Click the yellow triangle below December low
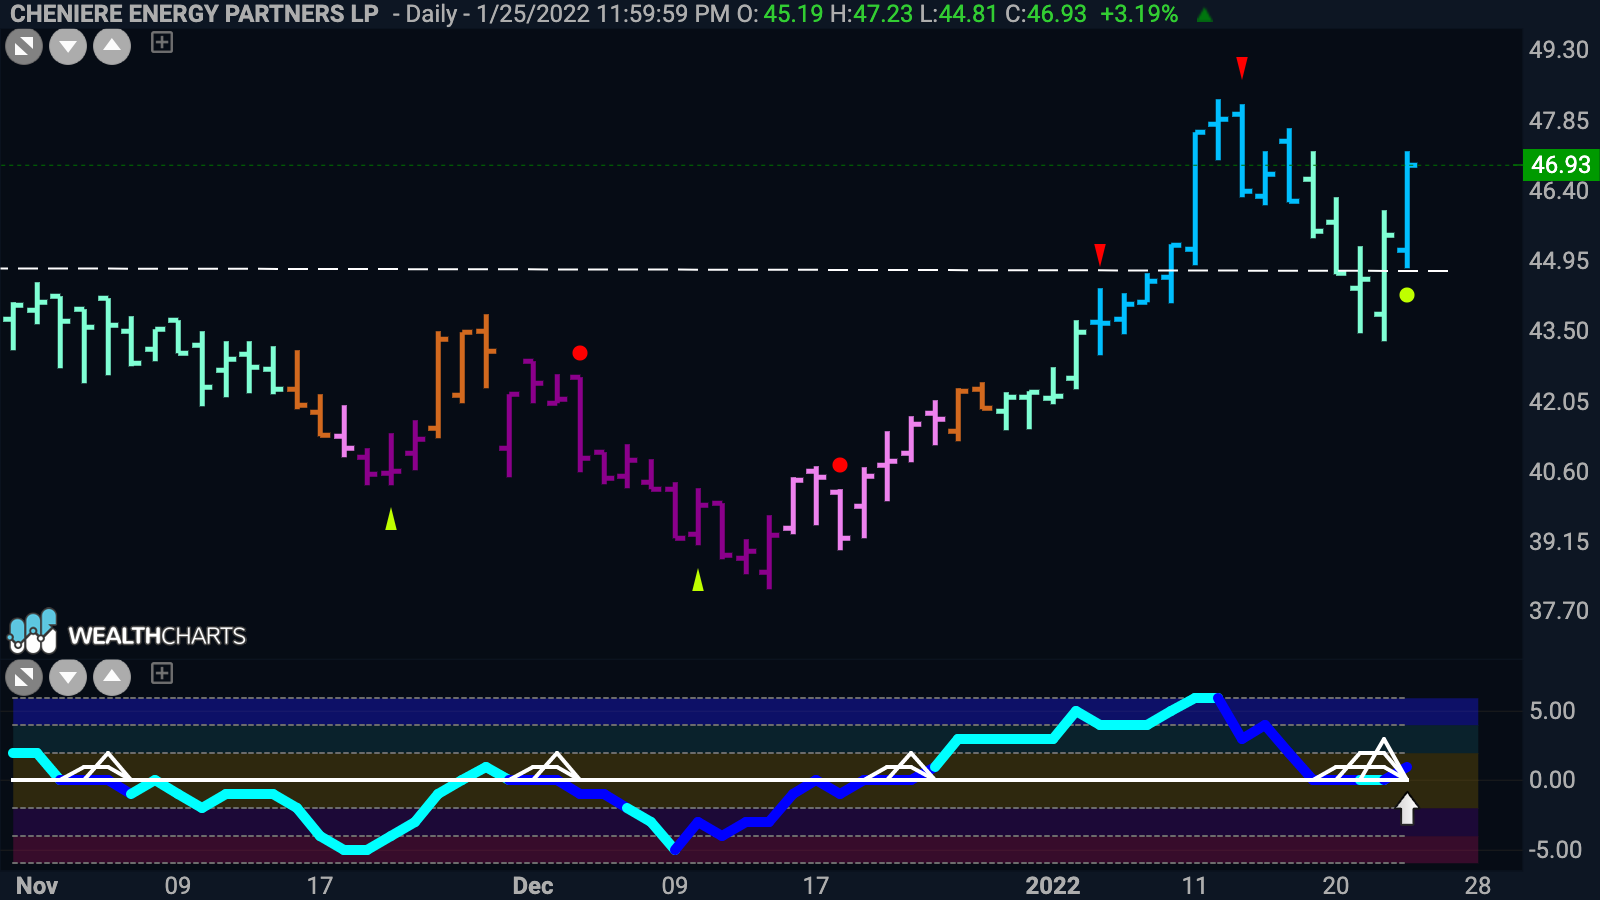Image resolution: width=1600 pixels, height=900 pixels. point(698,579)
